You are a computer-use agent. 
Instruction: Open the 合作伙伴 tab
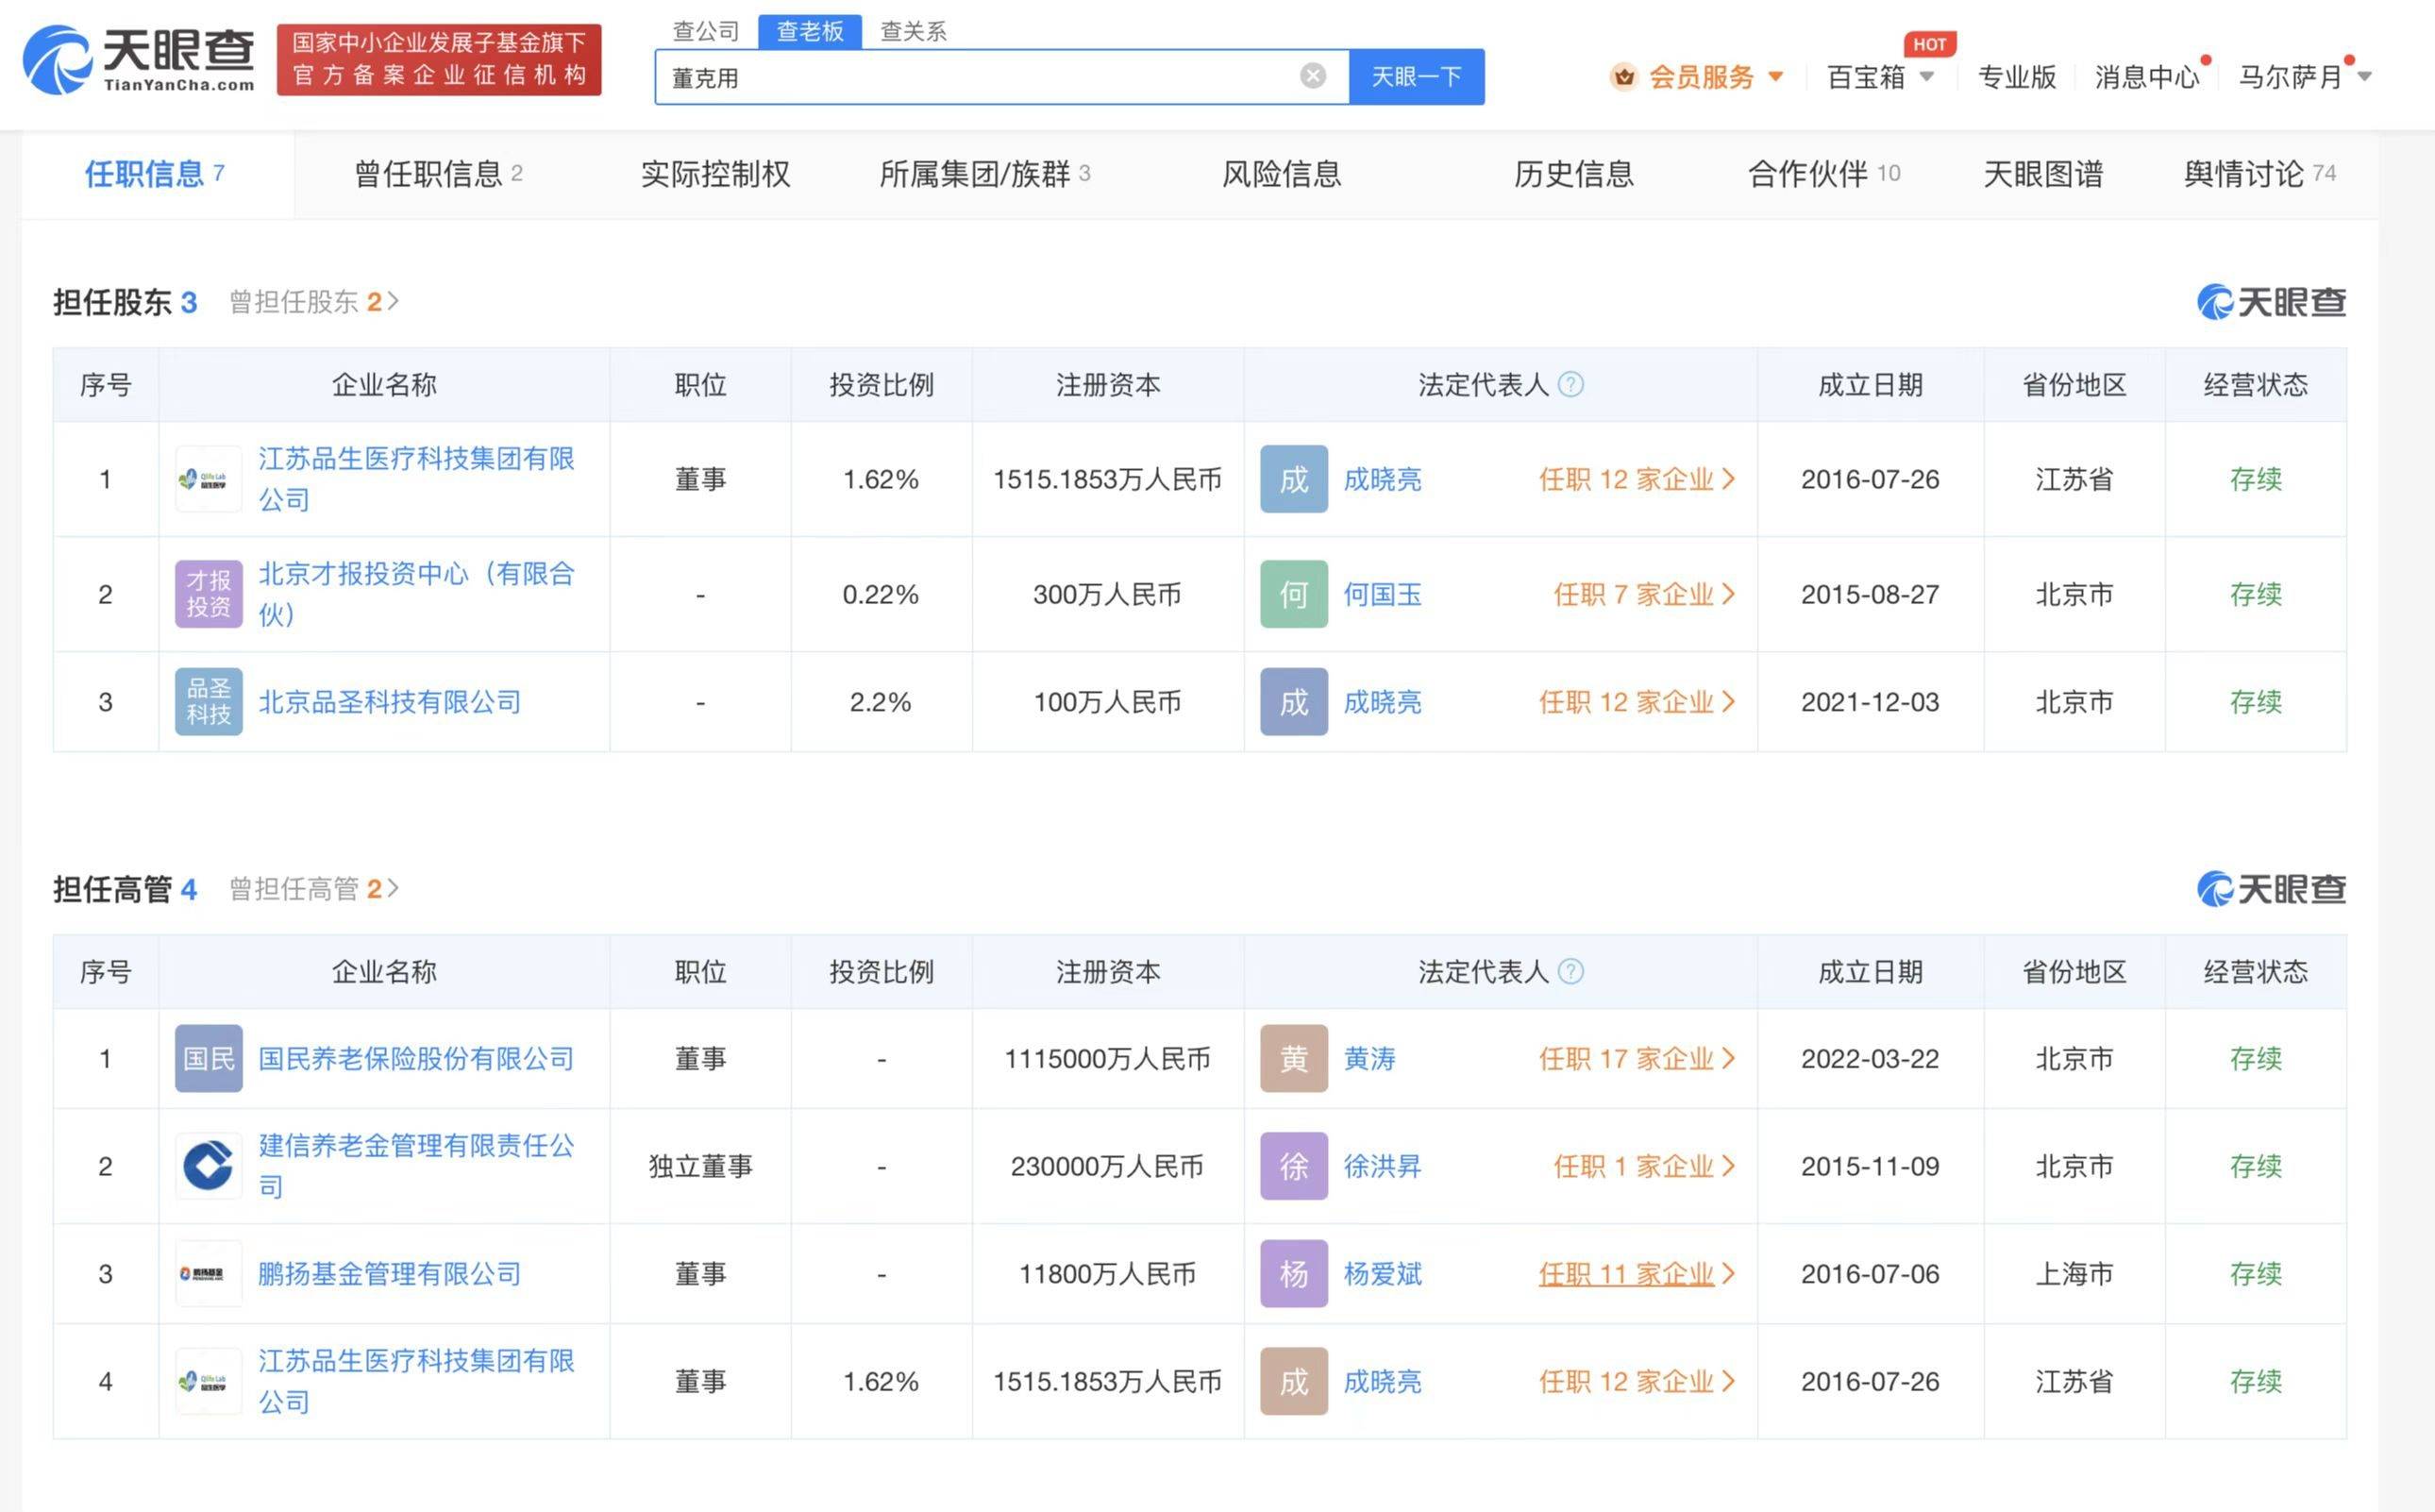click(x=1823, y=174)
